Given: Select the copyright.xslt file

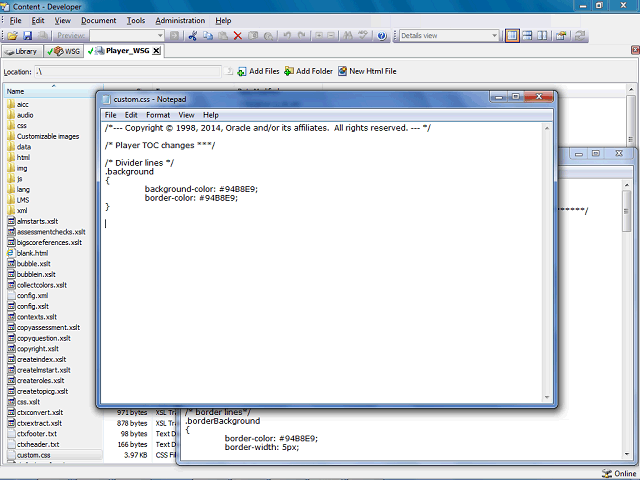Looking at the screenshot, I should tap(38, 349).
